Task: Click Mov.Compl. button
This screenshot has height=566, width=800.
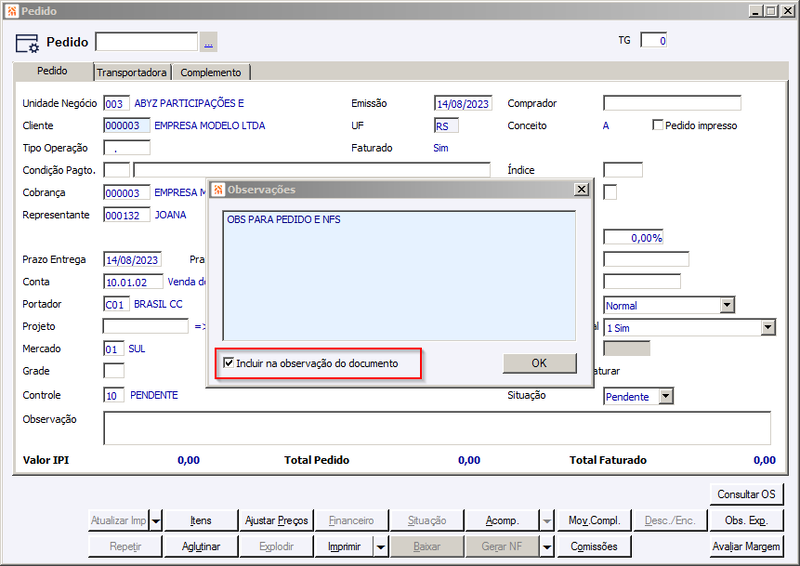Action: tap(594, 521)
